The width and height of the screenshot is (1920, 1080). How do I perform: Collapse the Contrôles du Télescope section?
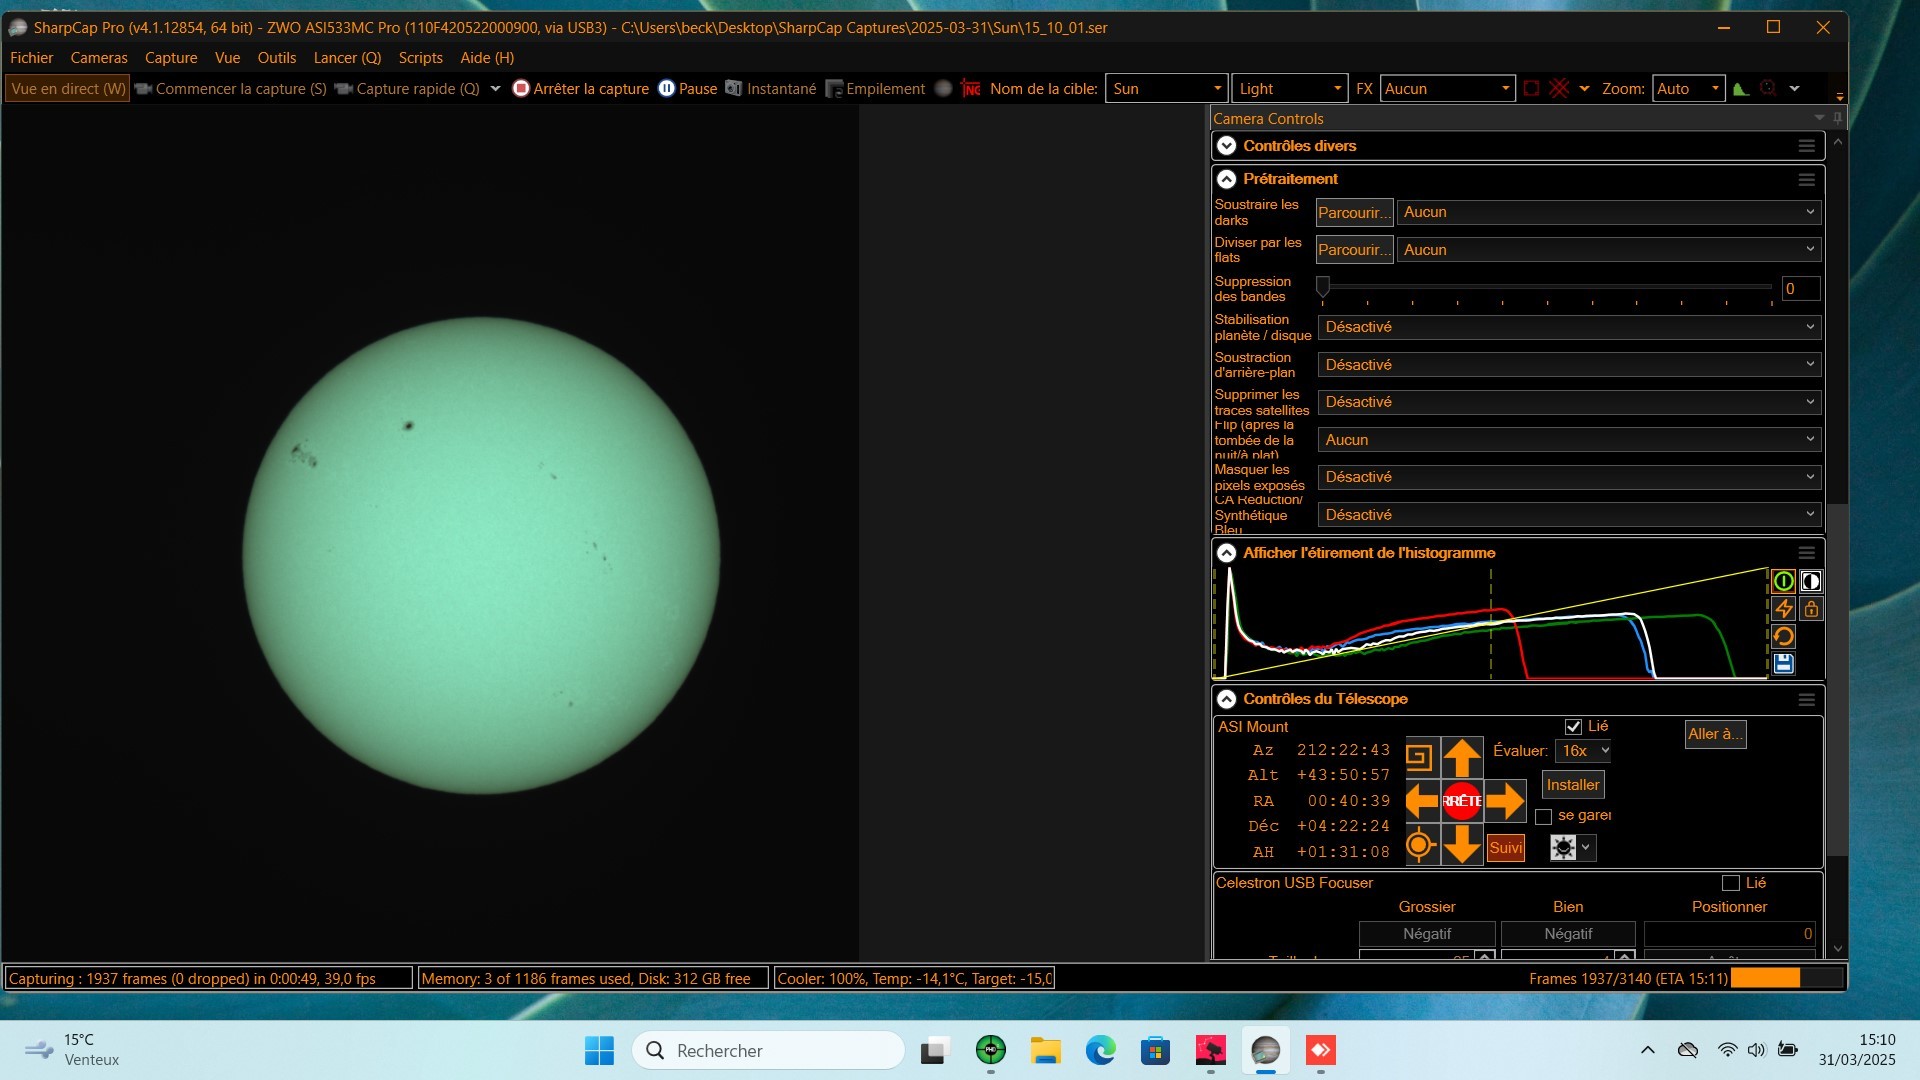[1227, 700]
